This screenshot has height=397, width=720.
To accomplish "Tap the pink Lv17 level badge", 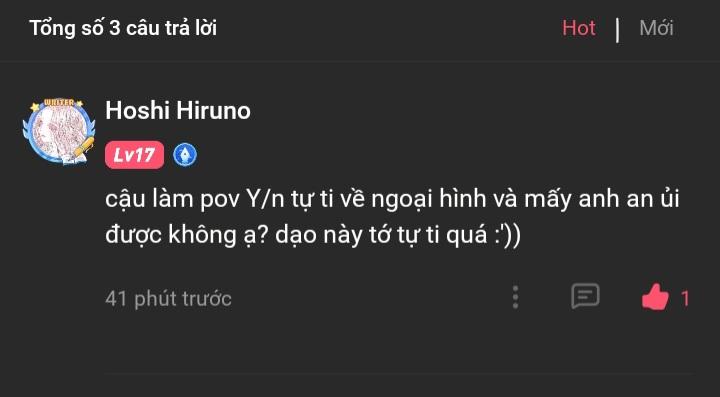I will point(134,155).
